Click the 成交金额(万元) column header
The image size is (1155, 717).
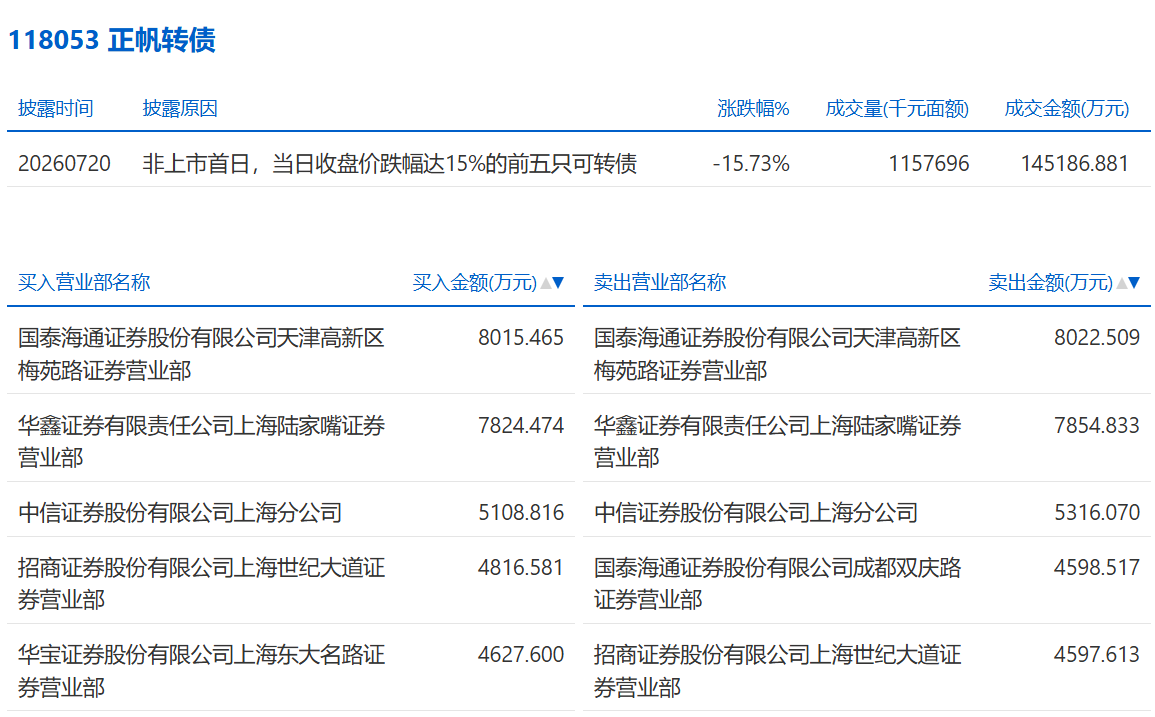pos(1067,109)
